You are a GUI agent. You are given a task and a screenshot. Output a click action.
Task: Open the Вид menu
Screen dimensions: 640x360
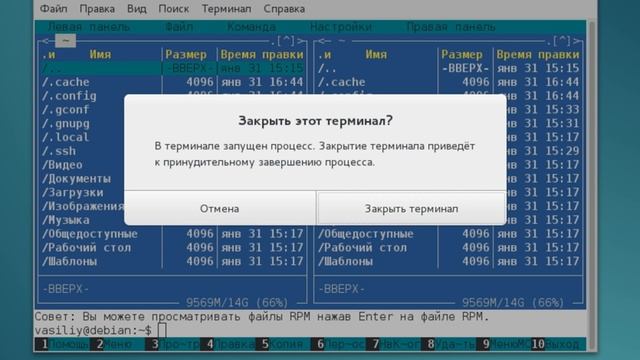(x=137, y=9)
